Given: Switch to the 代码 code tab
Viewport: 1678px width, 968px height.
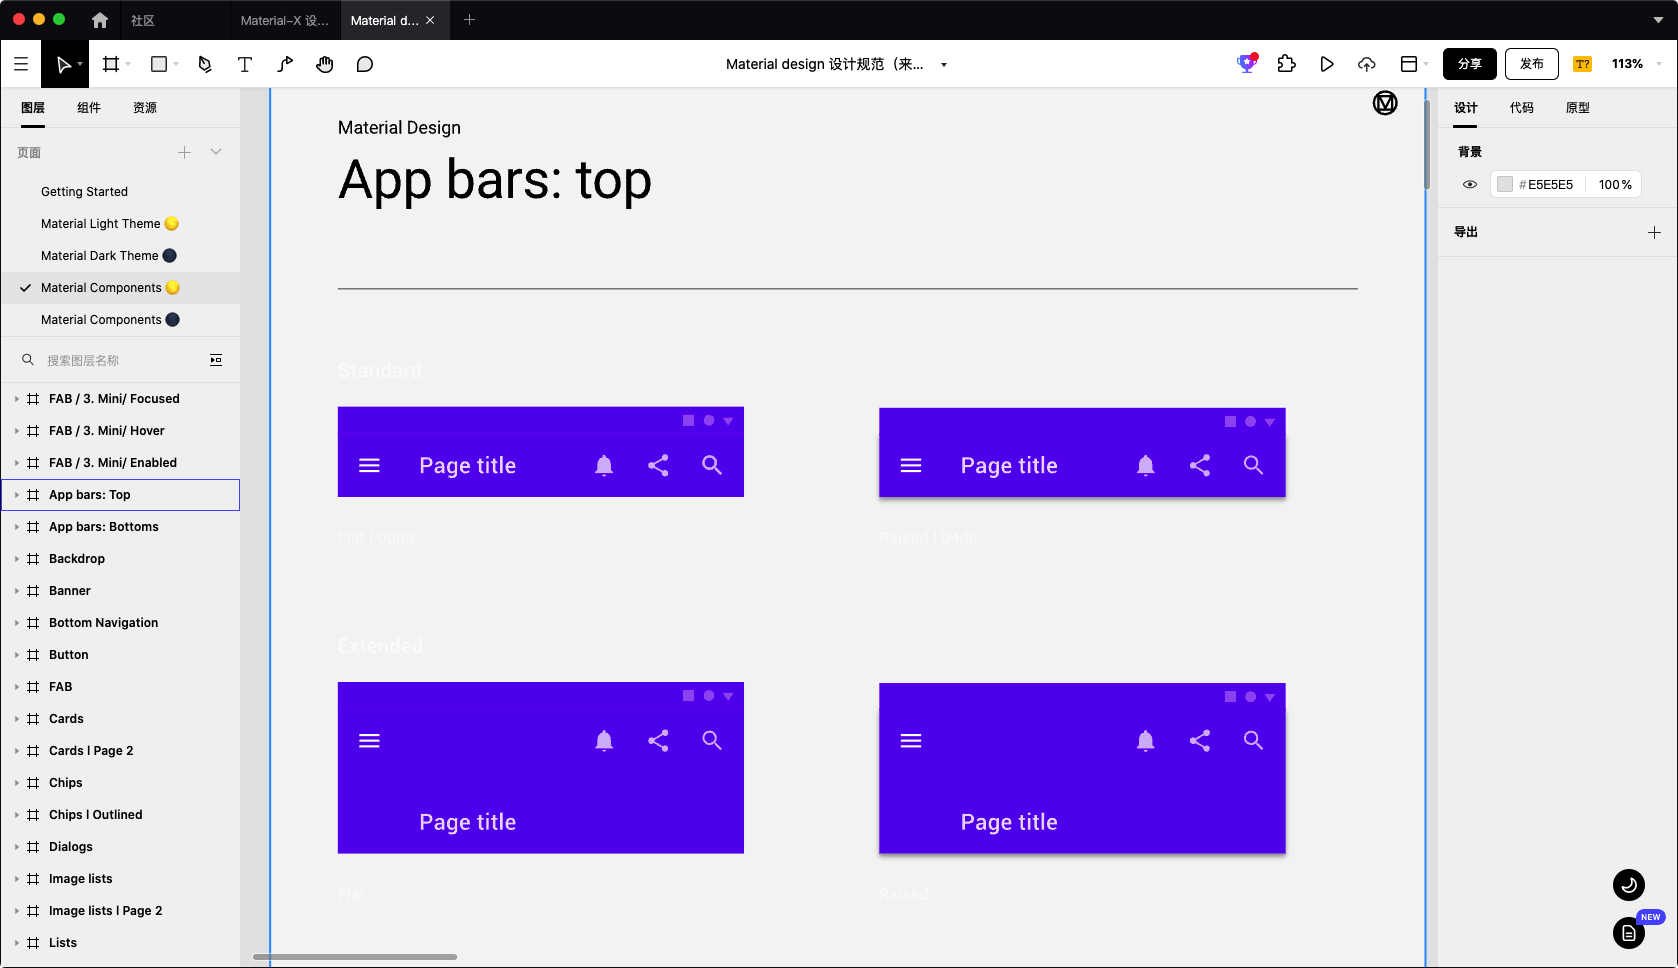Looking at the screenshot, I should 1522,108.
